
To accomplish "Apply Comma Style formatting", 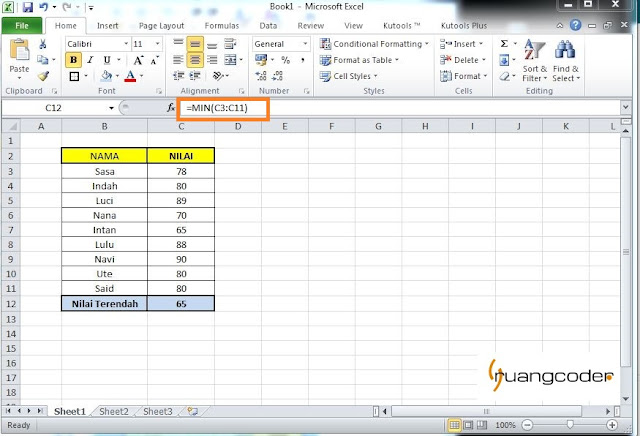I will [302, 60].
